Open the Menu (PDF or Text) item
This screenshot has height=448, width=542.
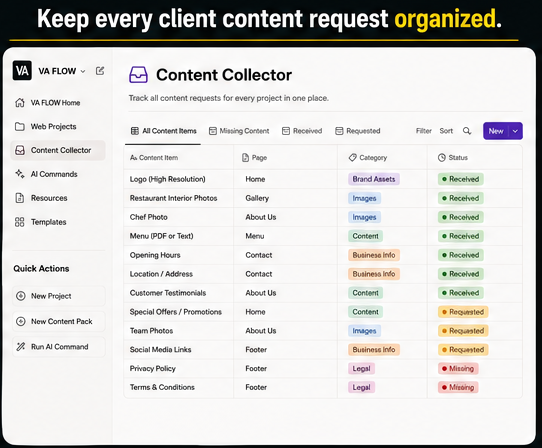pos(161,236)
